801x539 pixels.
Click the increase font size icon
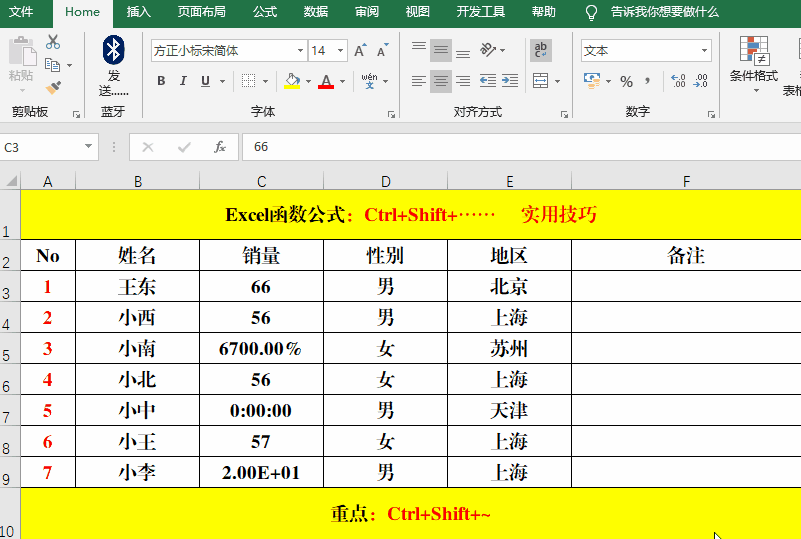click(360, 51)
